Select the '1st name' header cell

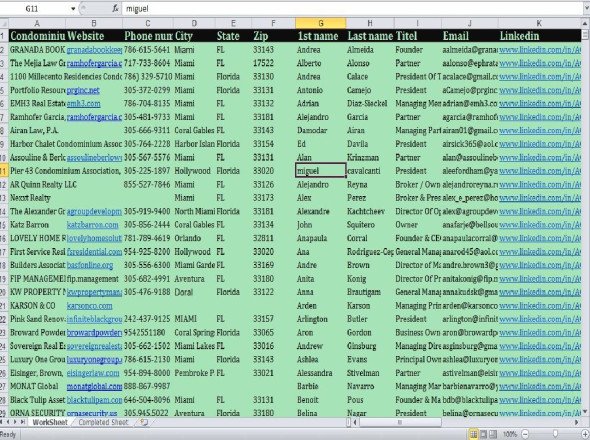pos(321,36)
